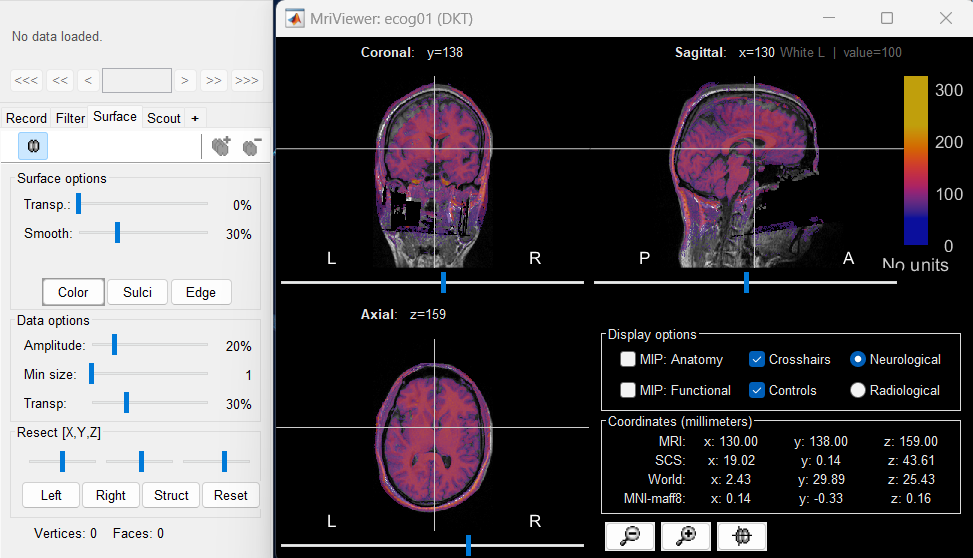The image size is (973, 558).
Task: Select the cortex surface icon in toolbar
Action: pyautogui.click(x=33, y=146)
